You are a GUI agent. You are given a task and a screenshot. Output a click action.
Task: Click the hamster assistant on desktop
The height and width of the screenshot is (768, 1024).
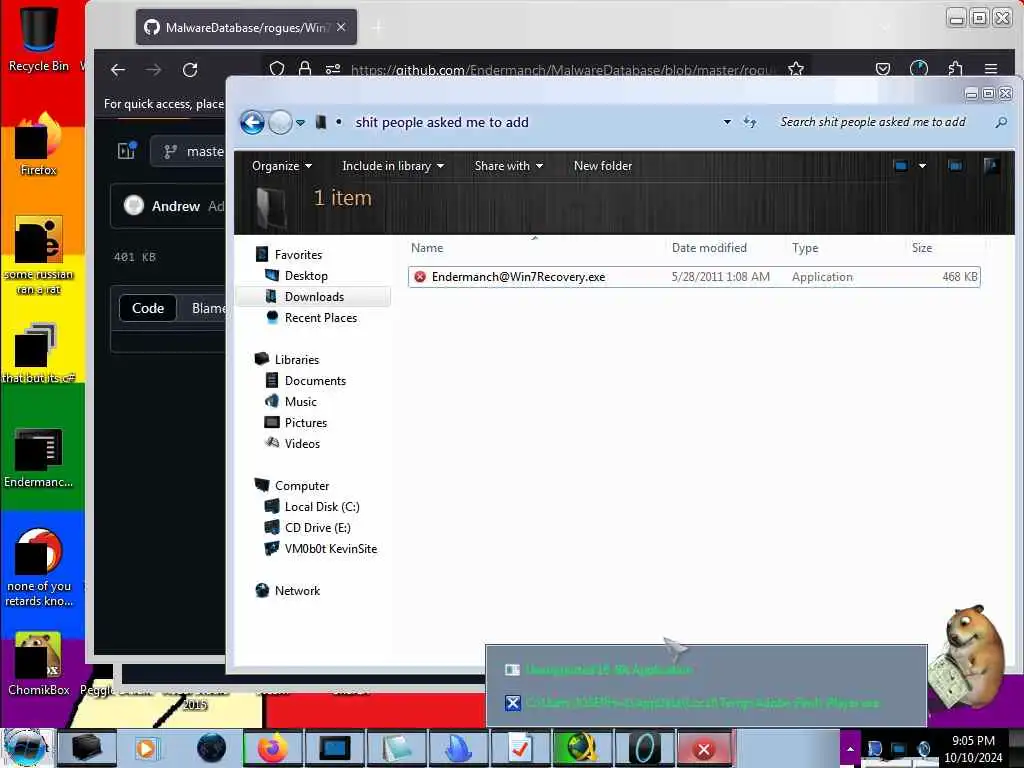(x=969, y=657)
